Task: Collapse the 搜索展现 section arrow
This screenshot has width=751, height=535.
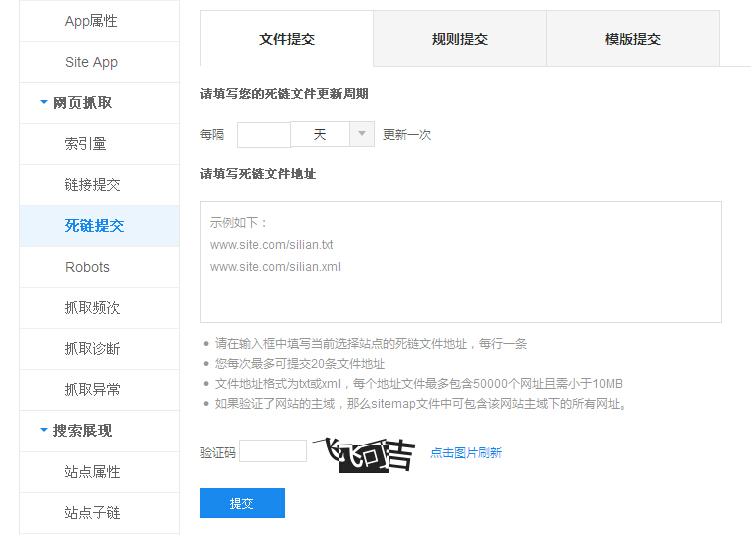Action: pos(43,430)
